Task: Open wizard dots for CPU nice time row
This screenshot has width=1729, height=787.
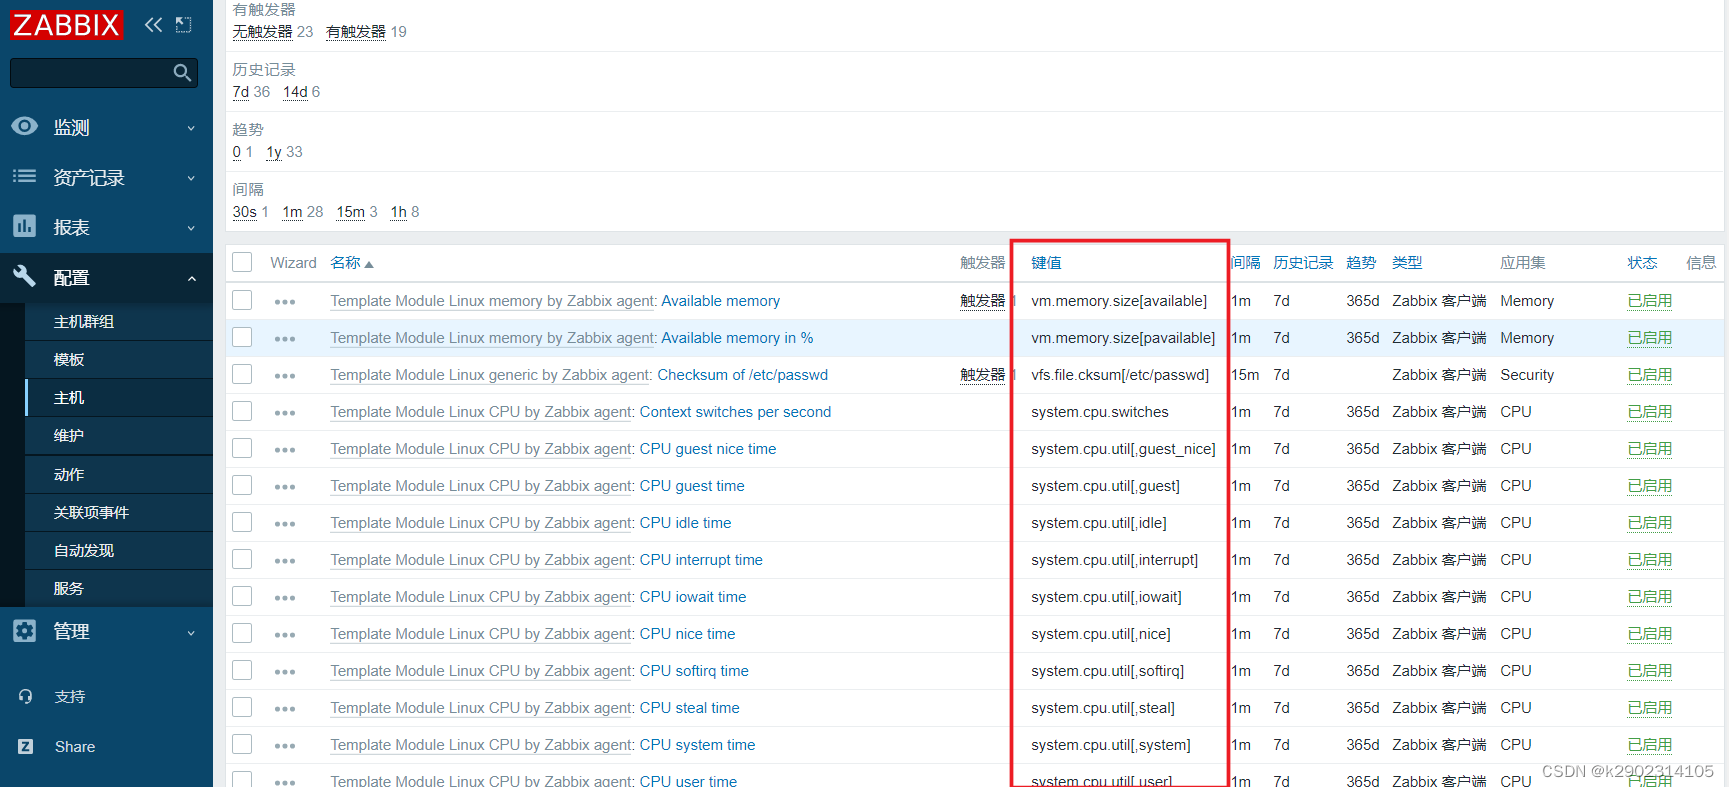Action: pos(285,635)
